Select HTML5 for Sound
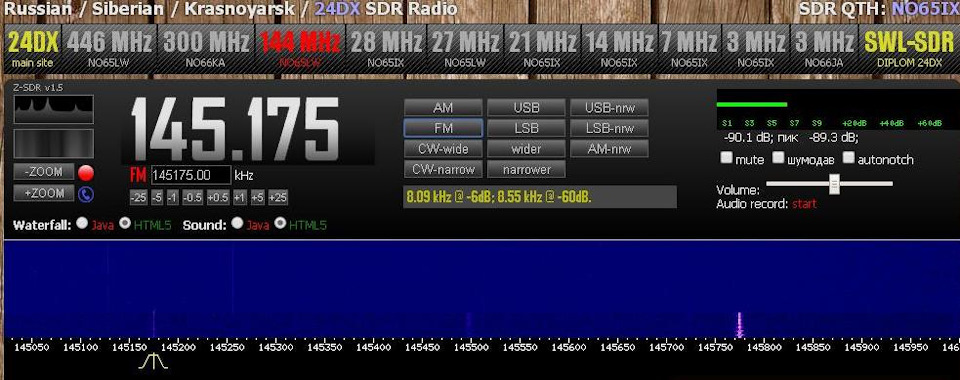Screen dimensions: 960x380 pos(280,223)
